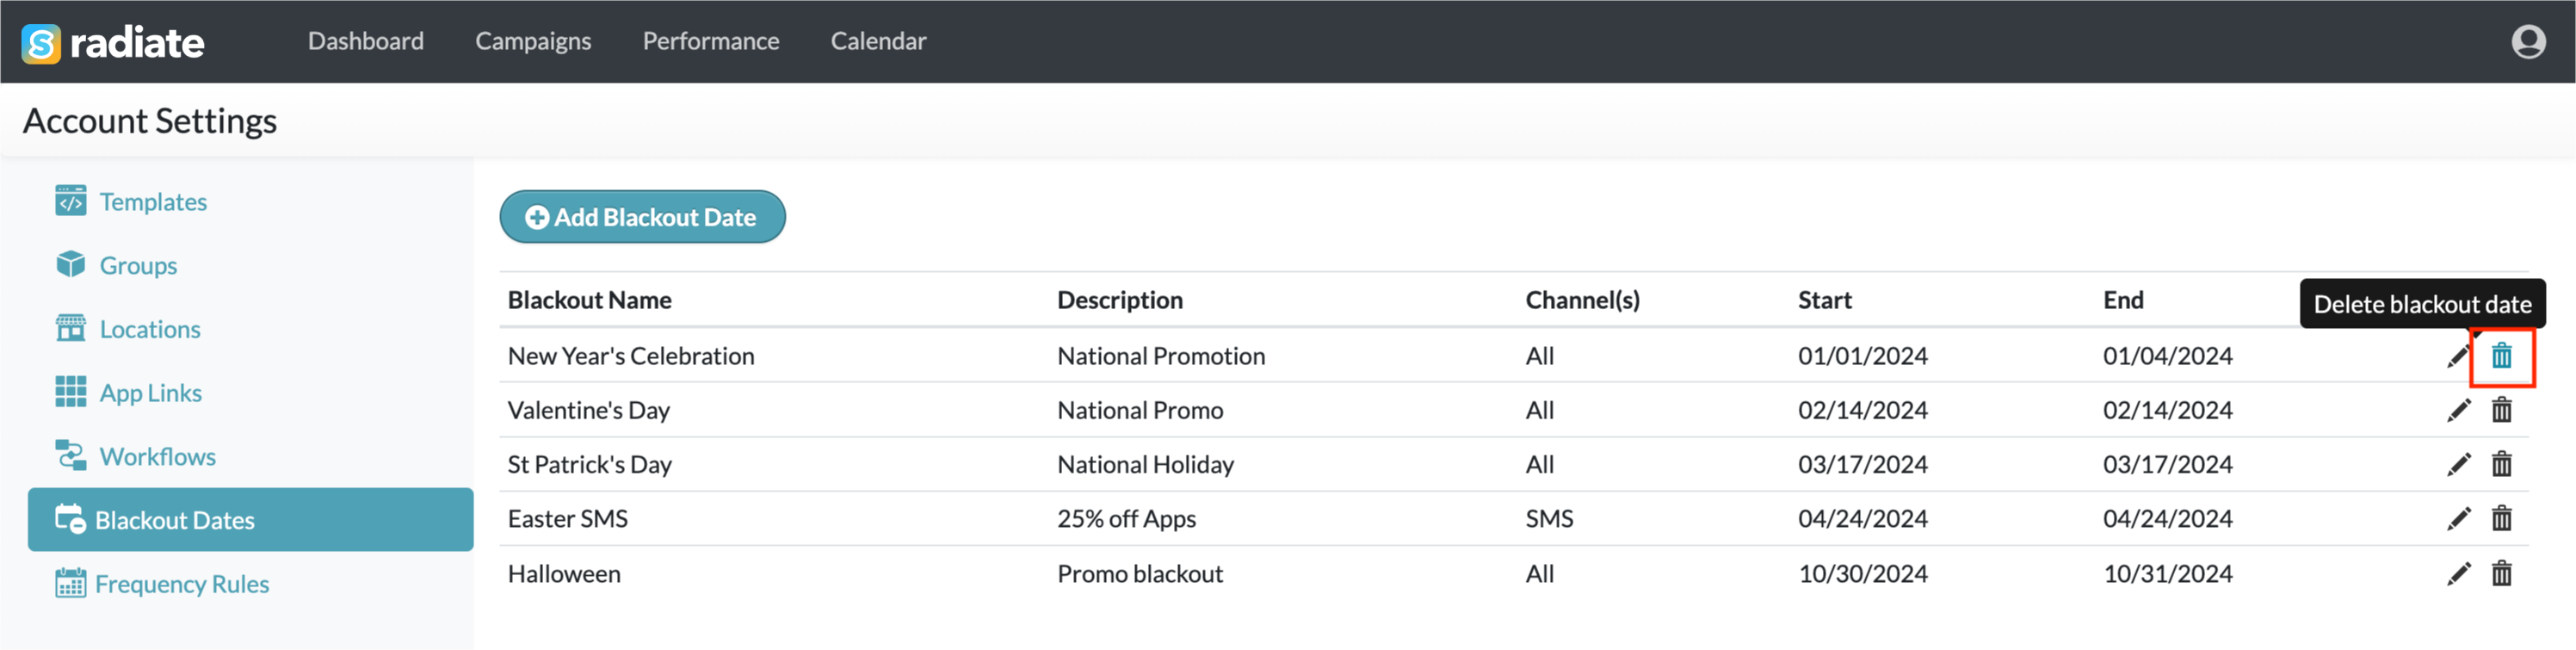Image resolution: width=2576 pixels, height=650 pixels.
Task: Click the Blackout Dates calendar icon
Action: 70,519
